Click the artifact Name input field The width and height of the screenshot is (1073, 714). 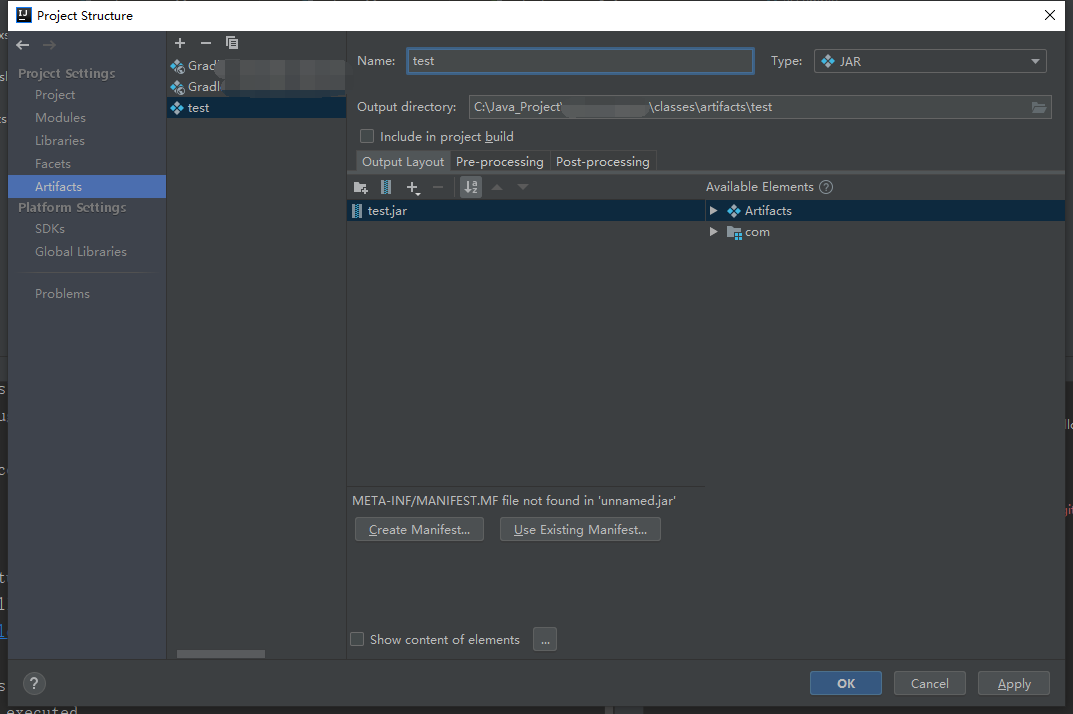(x=580, y=61)
